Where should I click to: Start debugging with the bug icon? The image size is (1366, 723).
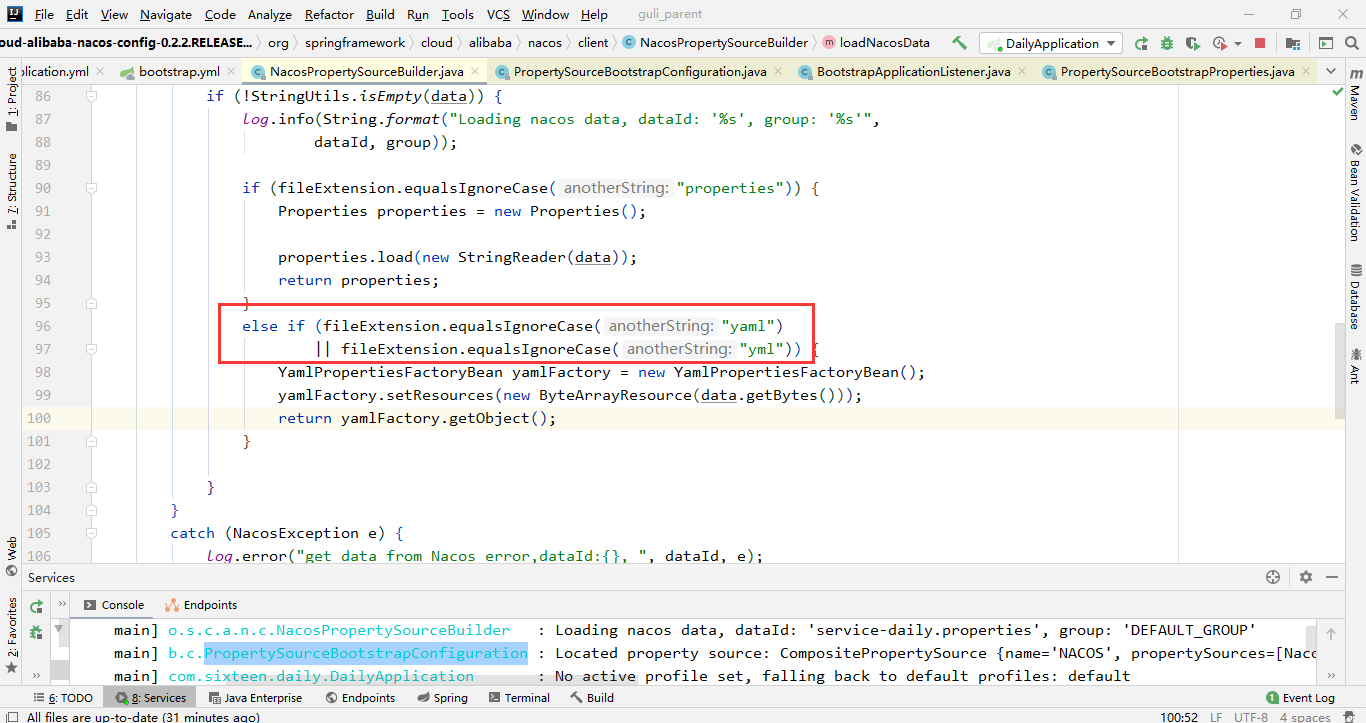click(1167, 43)
